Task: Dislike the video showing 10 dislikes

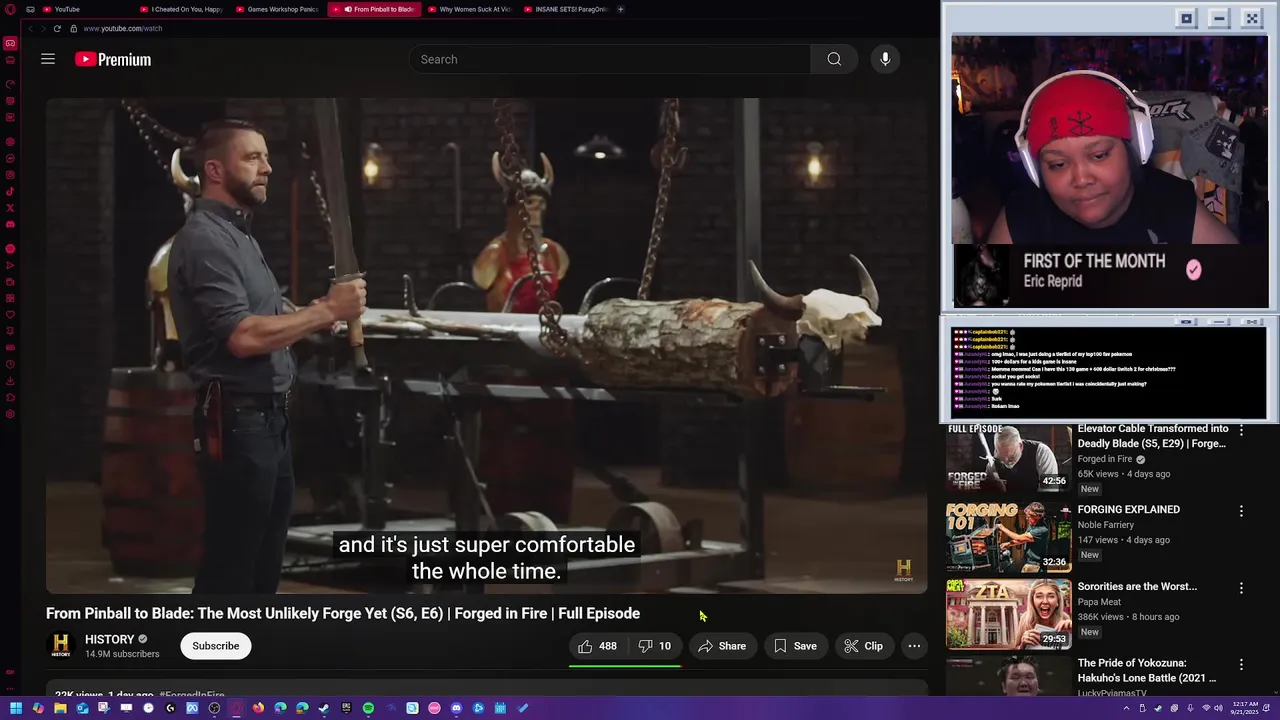Action: [x=655, y=646]
